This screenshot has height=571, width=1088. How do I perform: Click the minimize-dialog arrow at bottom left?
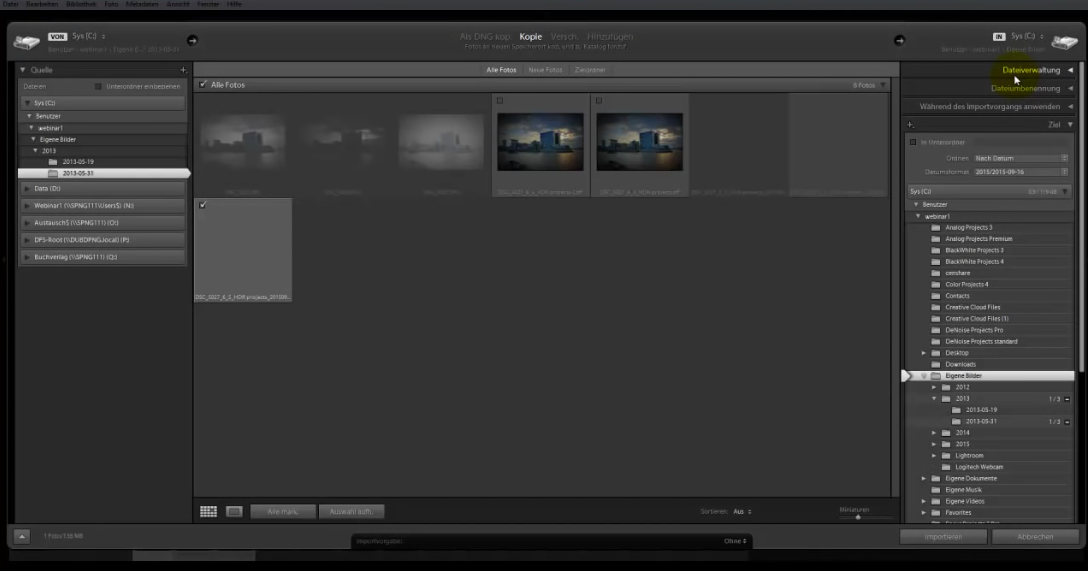[x=22, y=537]
